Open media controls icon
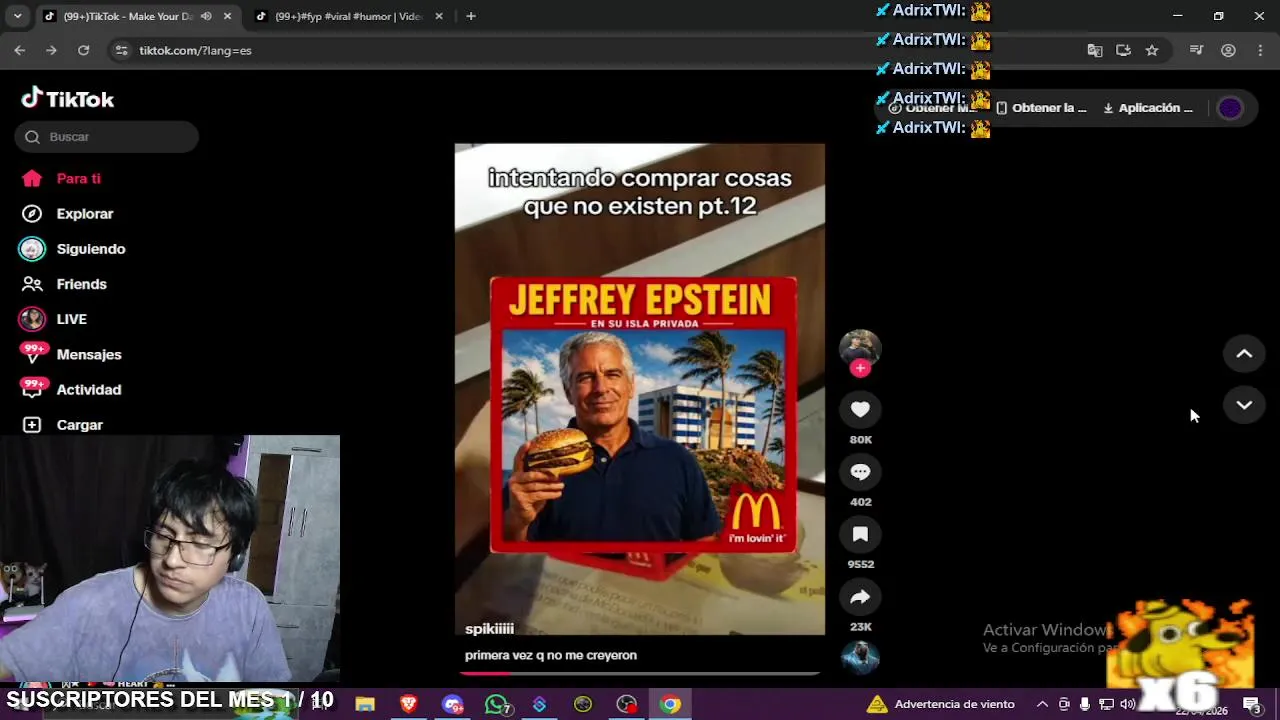 tap(1196, 50)
